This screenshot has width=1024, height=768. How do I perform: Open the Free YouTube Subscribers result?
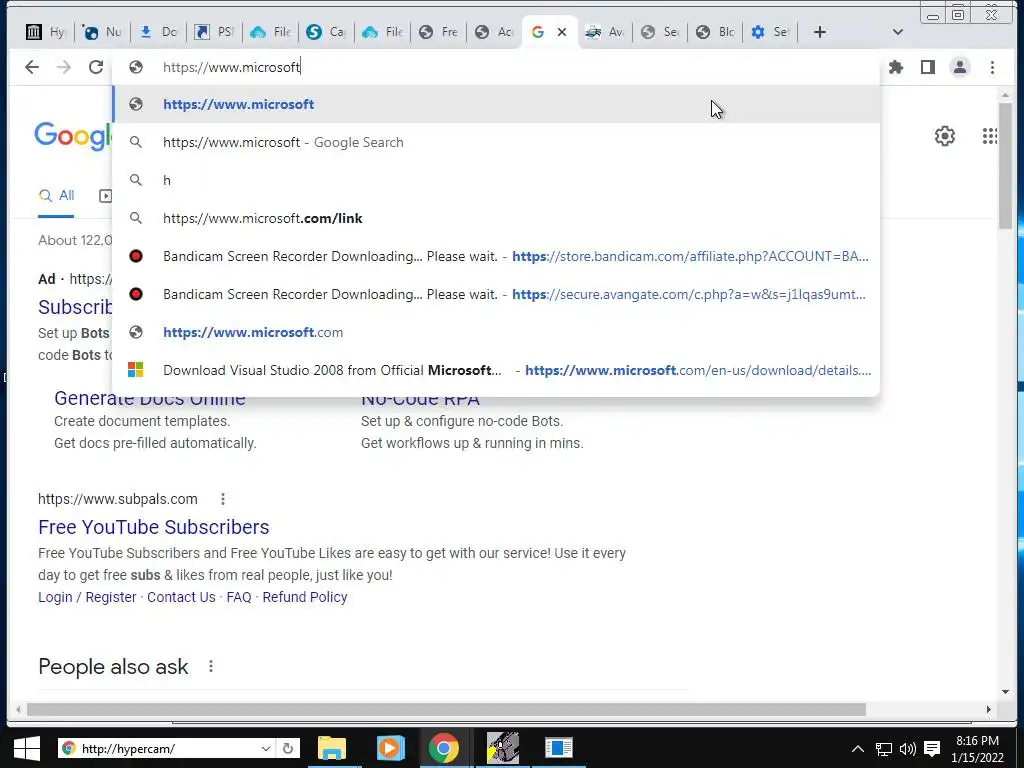point(153,527)
